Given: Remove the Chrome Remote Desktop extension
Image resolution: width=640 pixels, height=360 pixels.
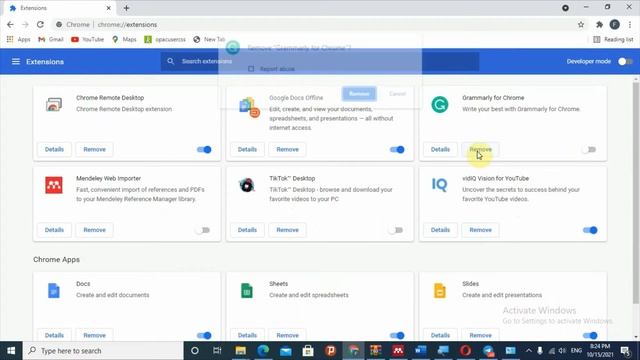Looking at the screenshot, I should tap(94, 149).
